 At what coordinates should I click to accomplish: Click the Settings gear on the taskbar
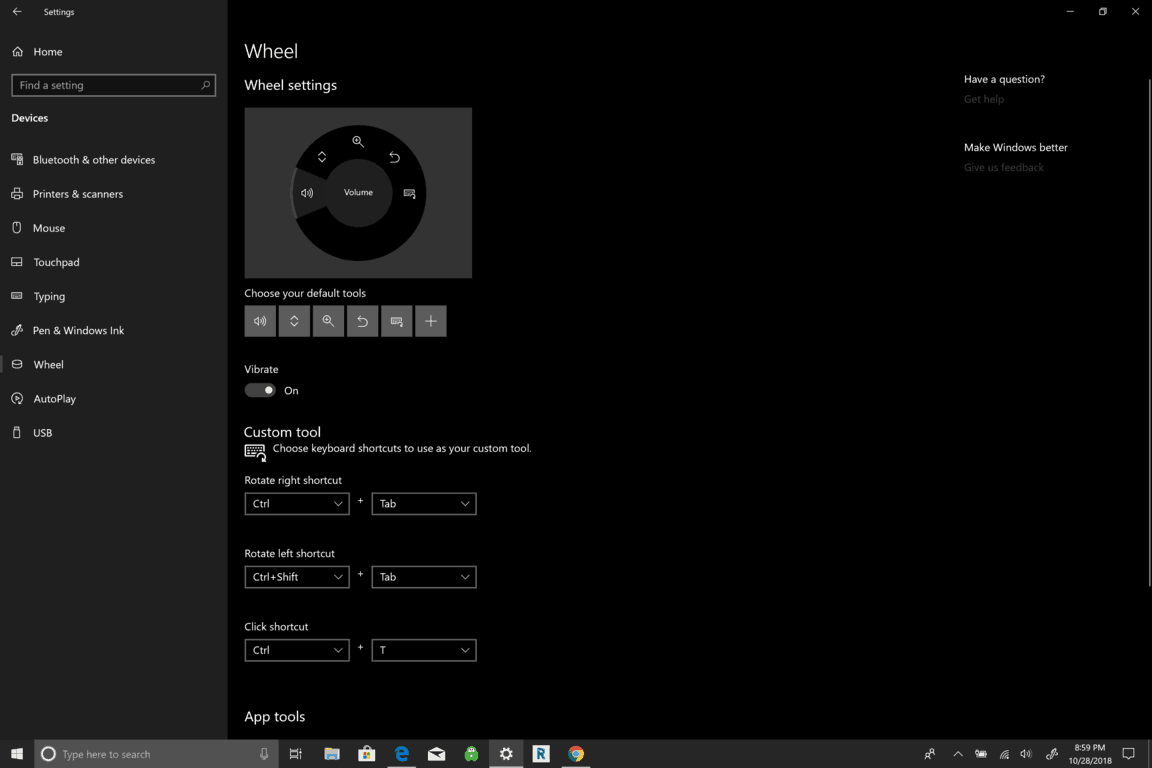coord(506,754)
